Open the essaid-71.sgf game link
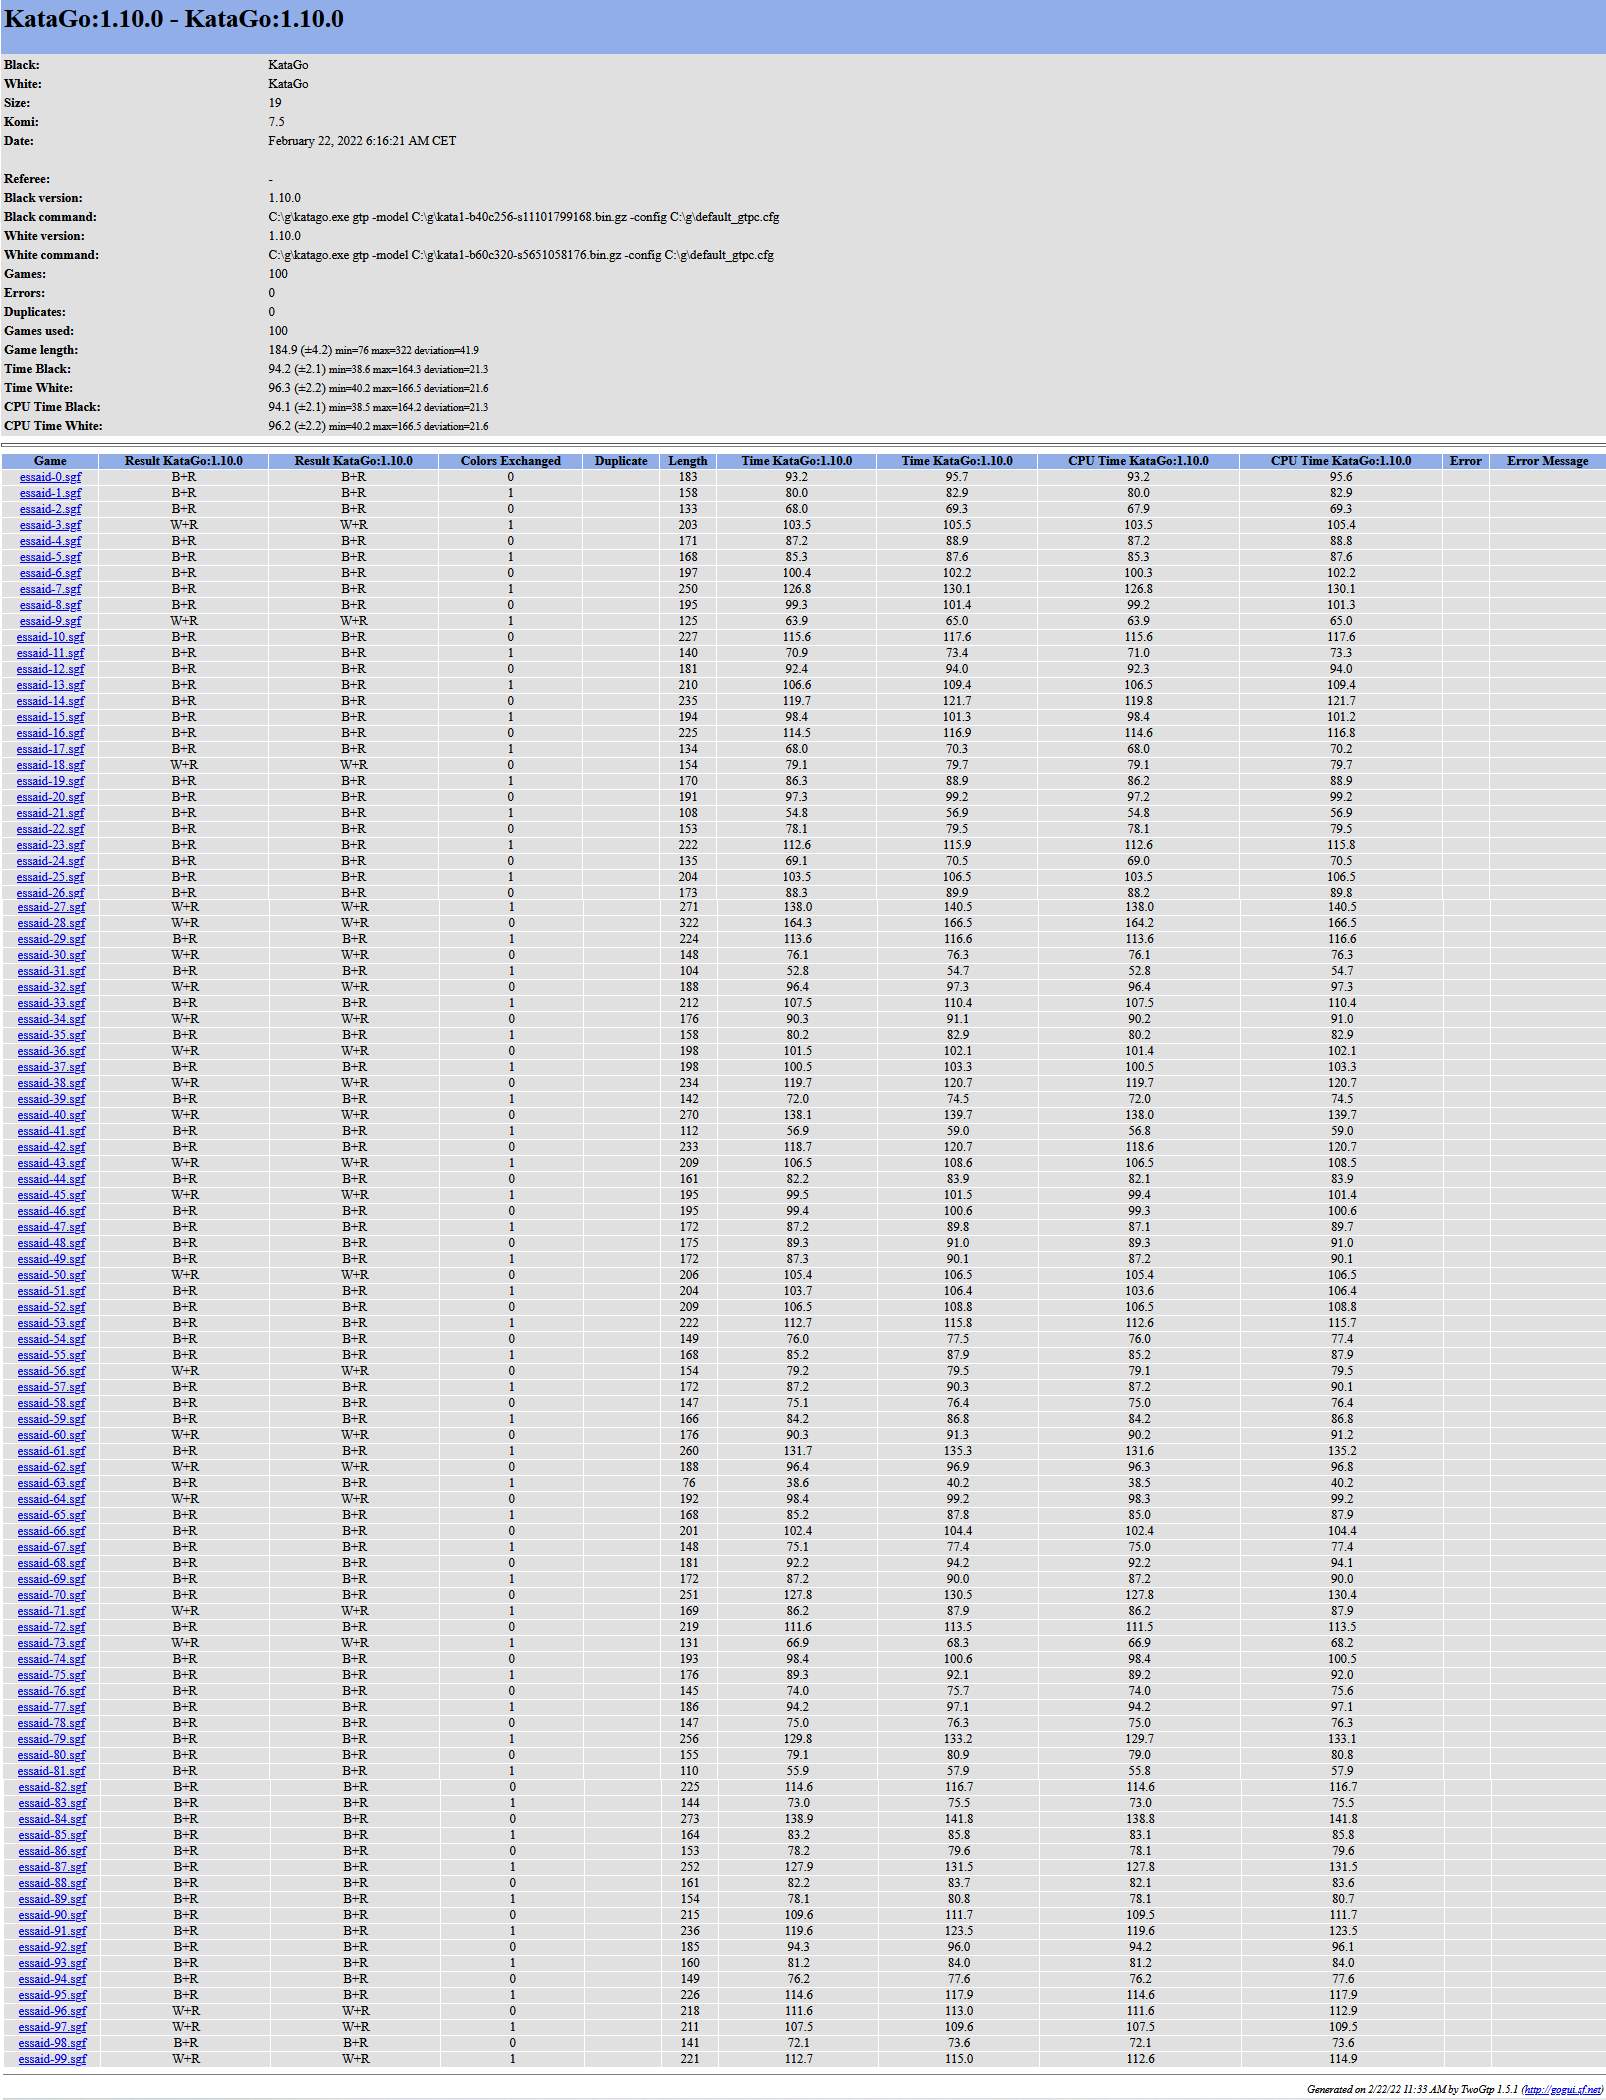1606x2100 pixels. pos(51,1611)
